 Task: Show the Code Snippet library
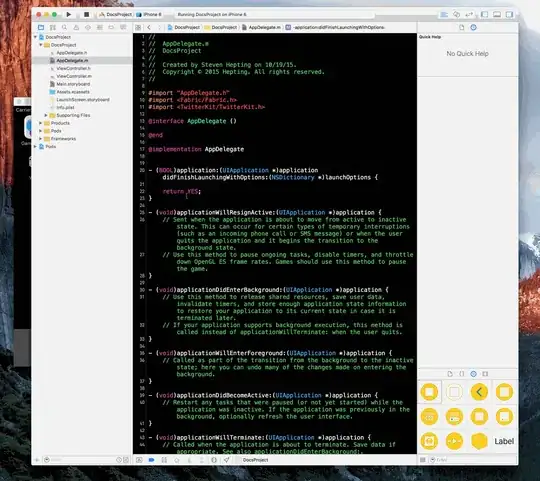[461, 374]
